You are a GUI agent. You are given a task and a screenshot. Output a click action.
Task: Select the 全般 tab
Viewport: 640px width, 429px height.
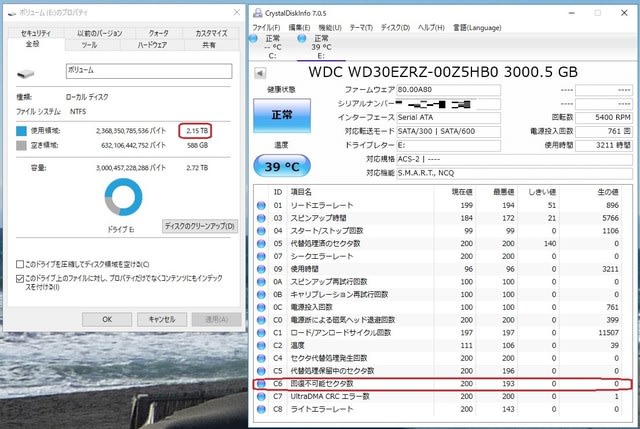click(33, 44)
